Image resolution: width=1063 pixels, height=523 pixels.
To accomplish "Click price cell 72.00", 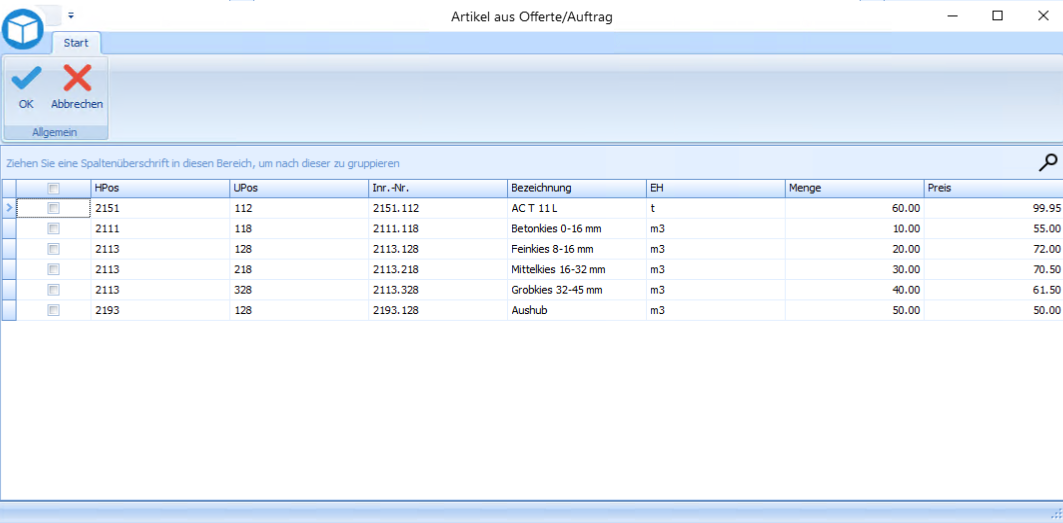I will point(994,249).
